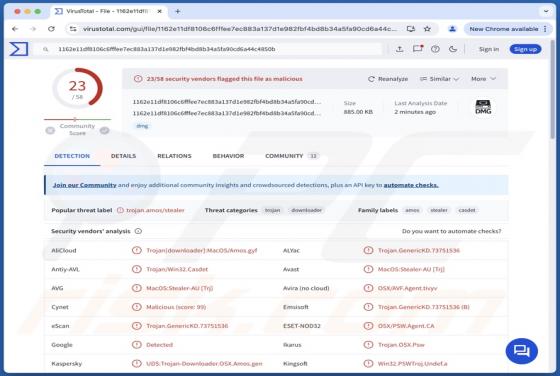The height and width of the screenshot is (376, 560).
Task: Open site information icon in address bar
Action: pos(73,29)
